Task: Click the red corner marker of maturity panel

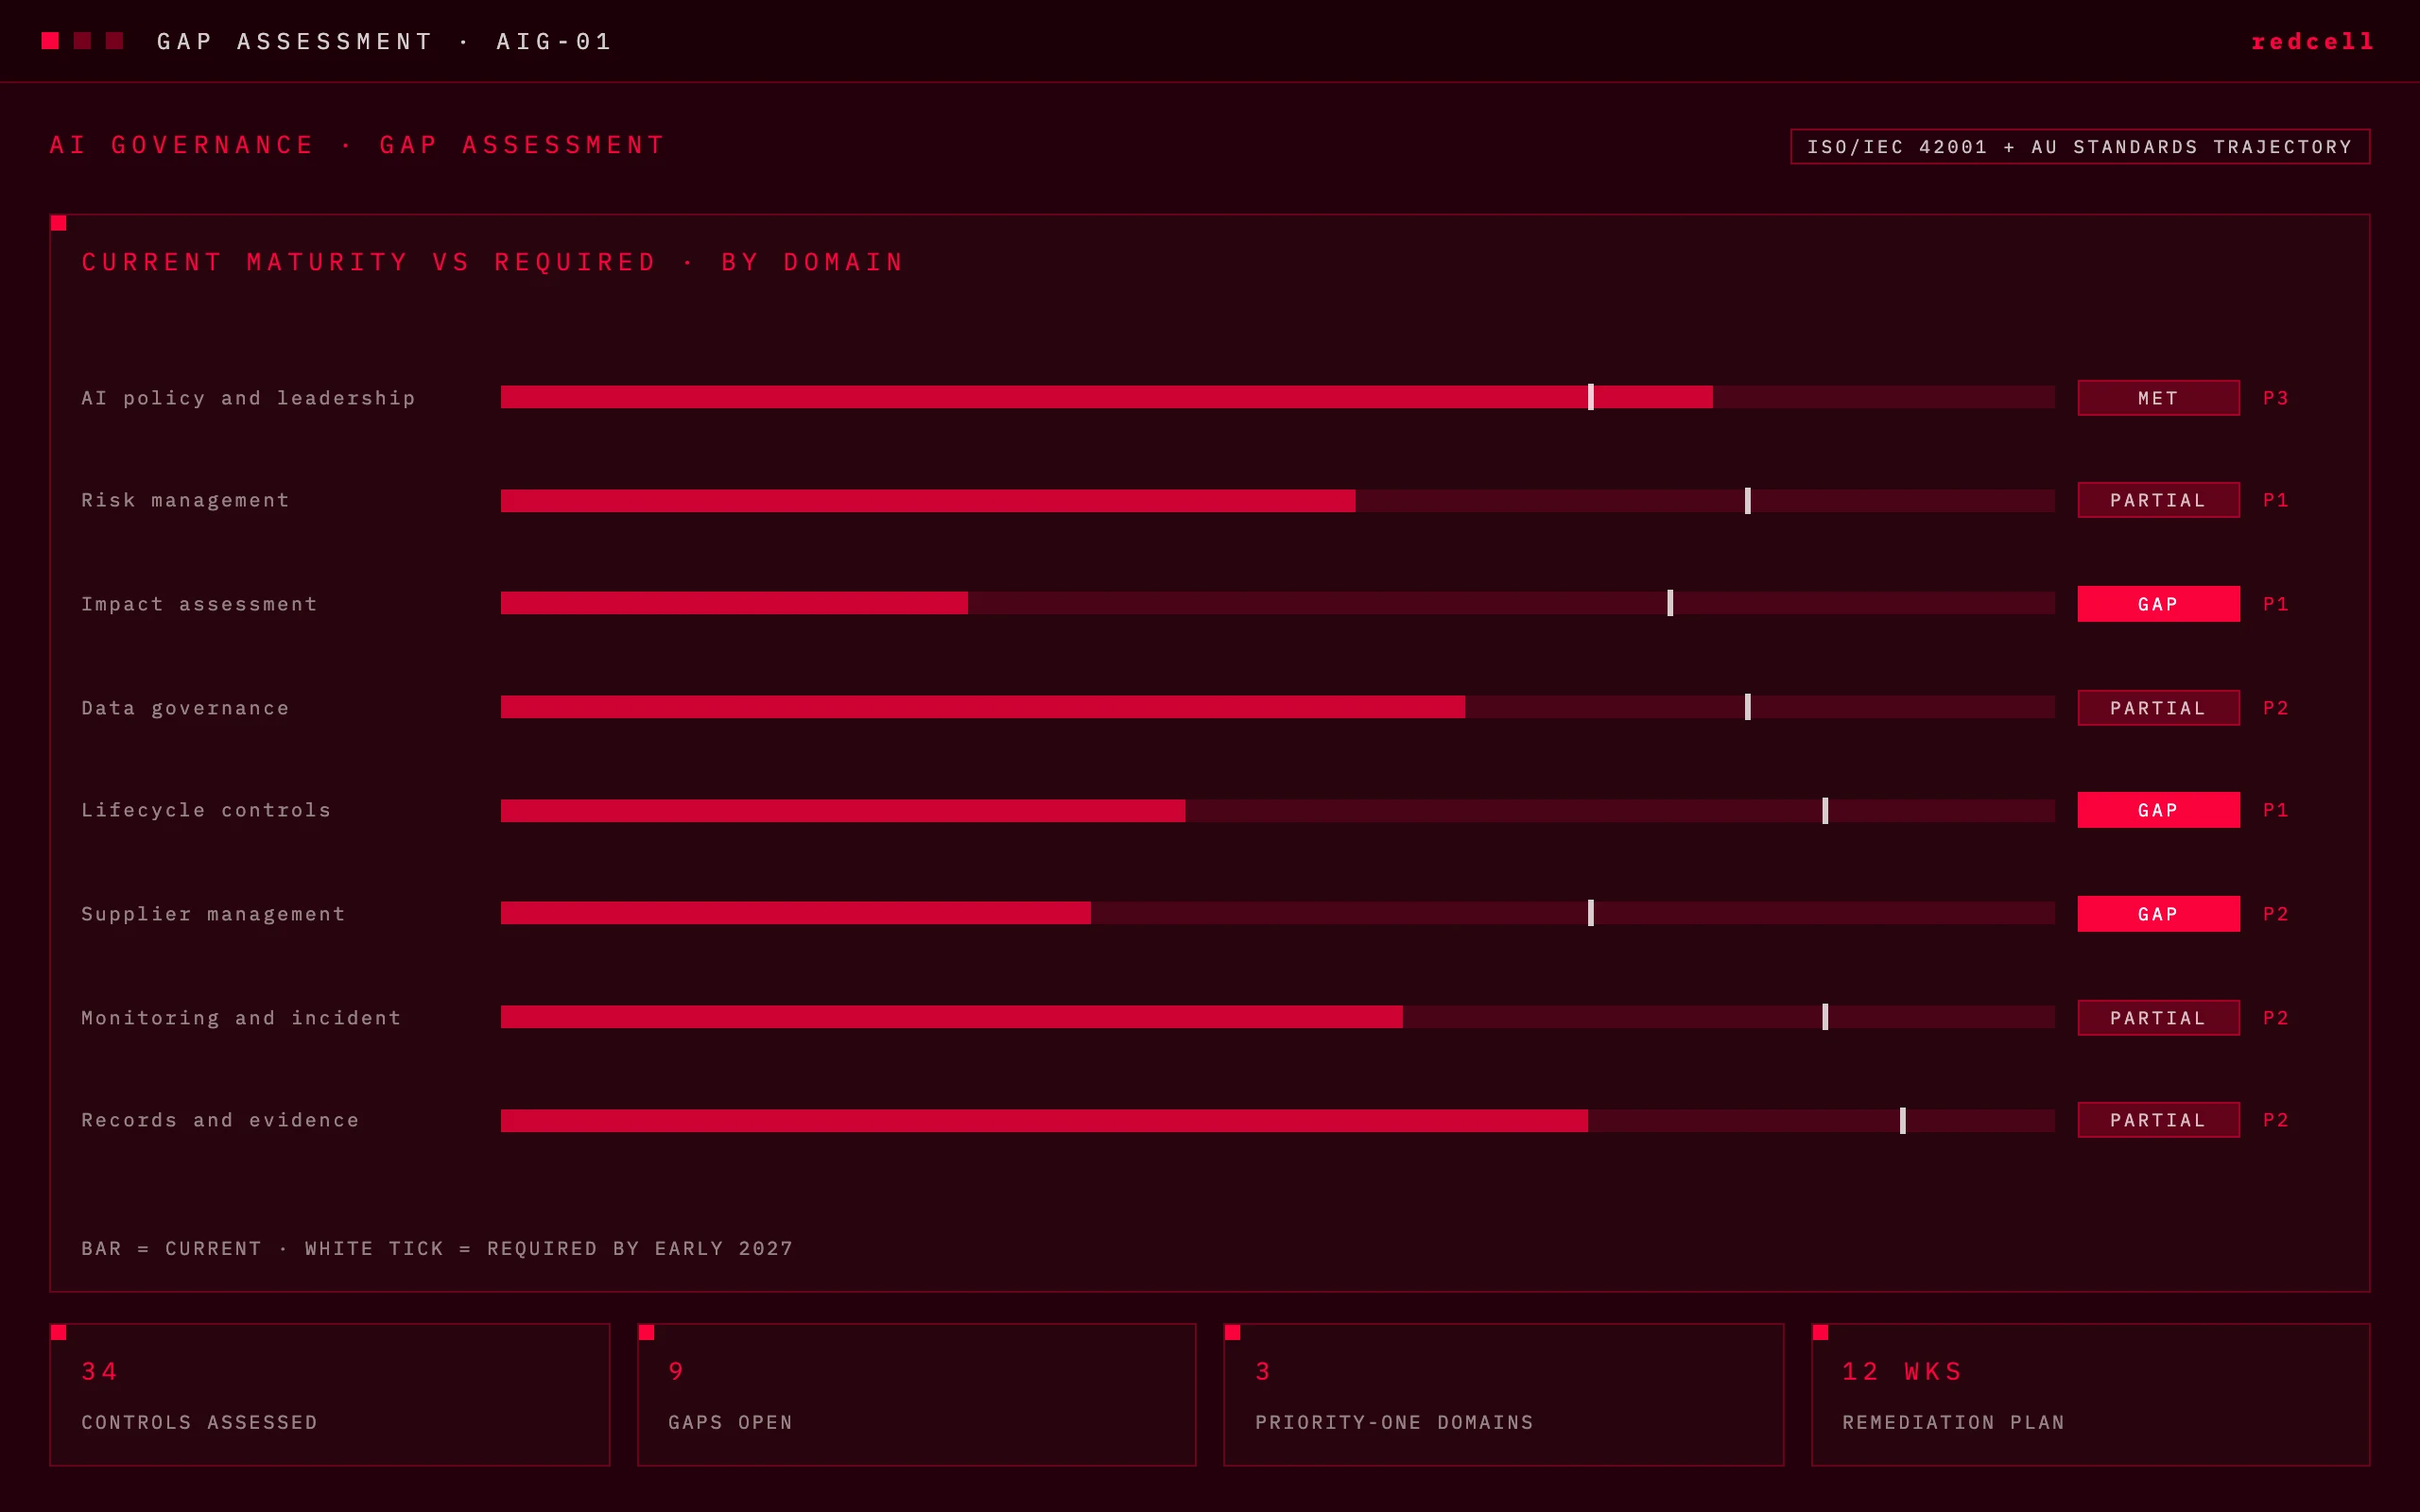Action: tap(58, 223)
